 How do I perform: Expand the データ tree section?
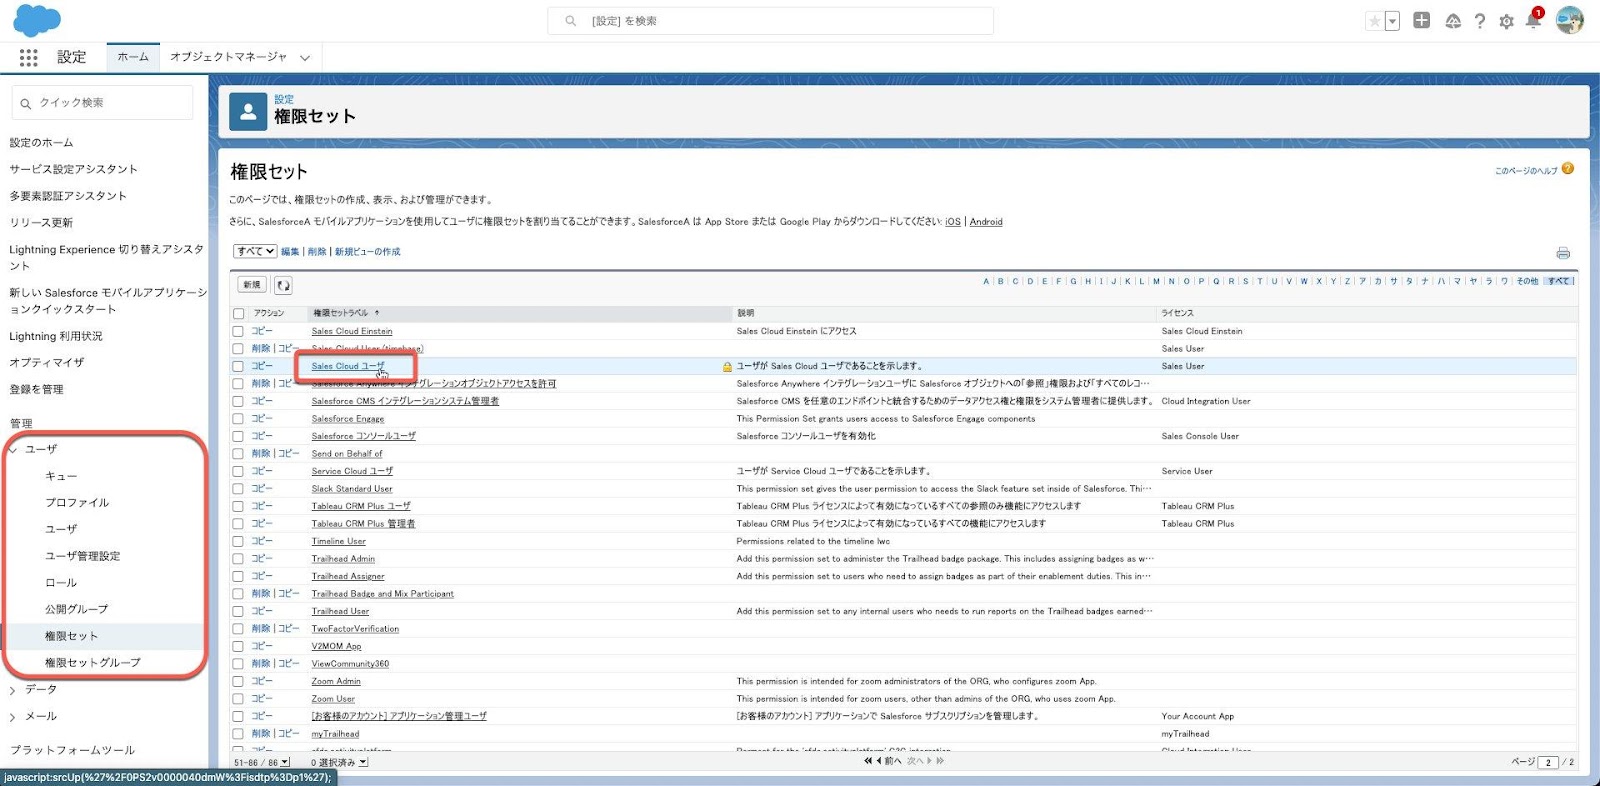tap(12, 690)
